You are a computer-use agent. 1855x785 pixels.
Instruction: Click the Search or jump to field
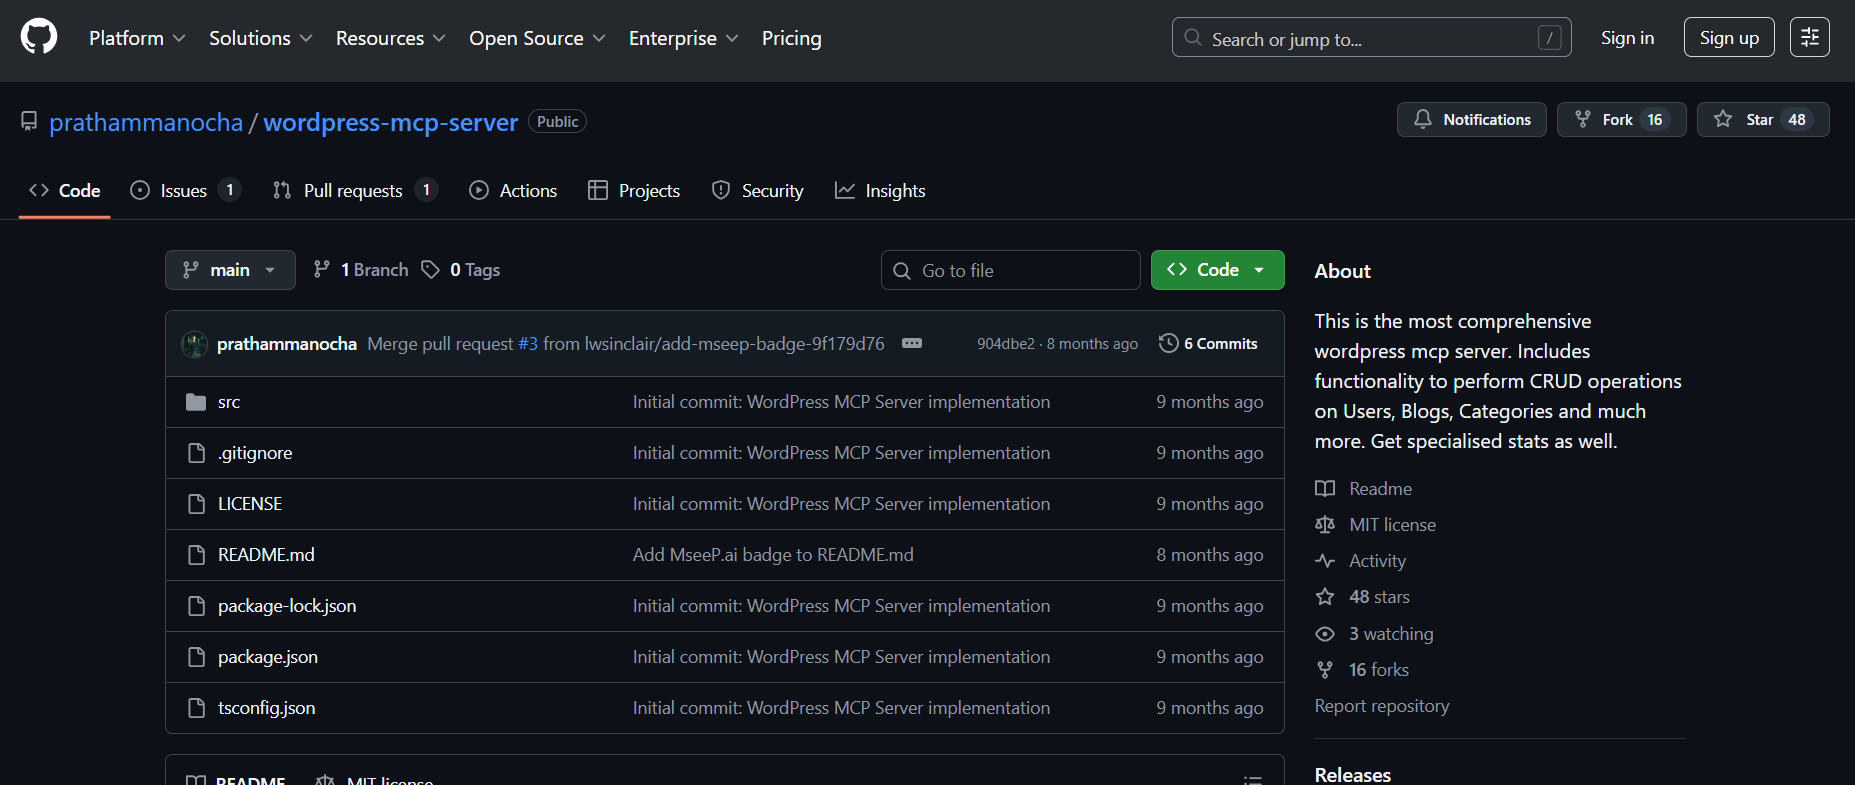(x=1371, y=38)
